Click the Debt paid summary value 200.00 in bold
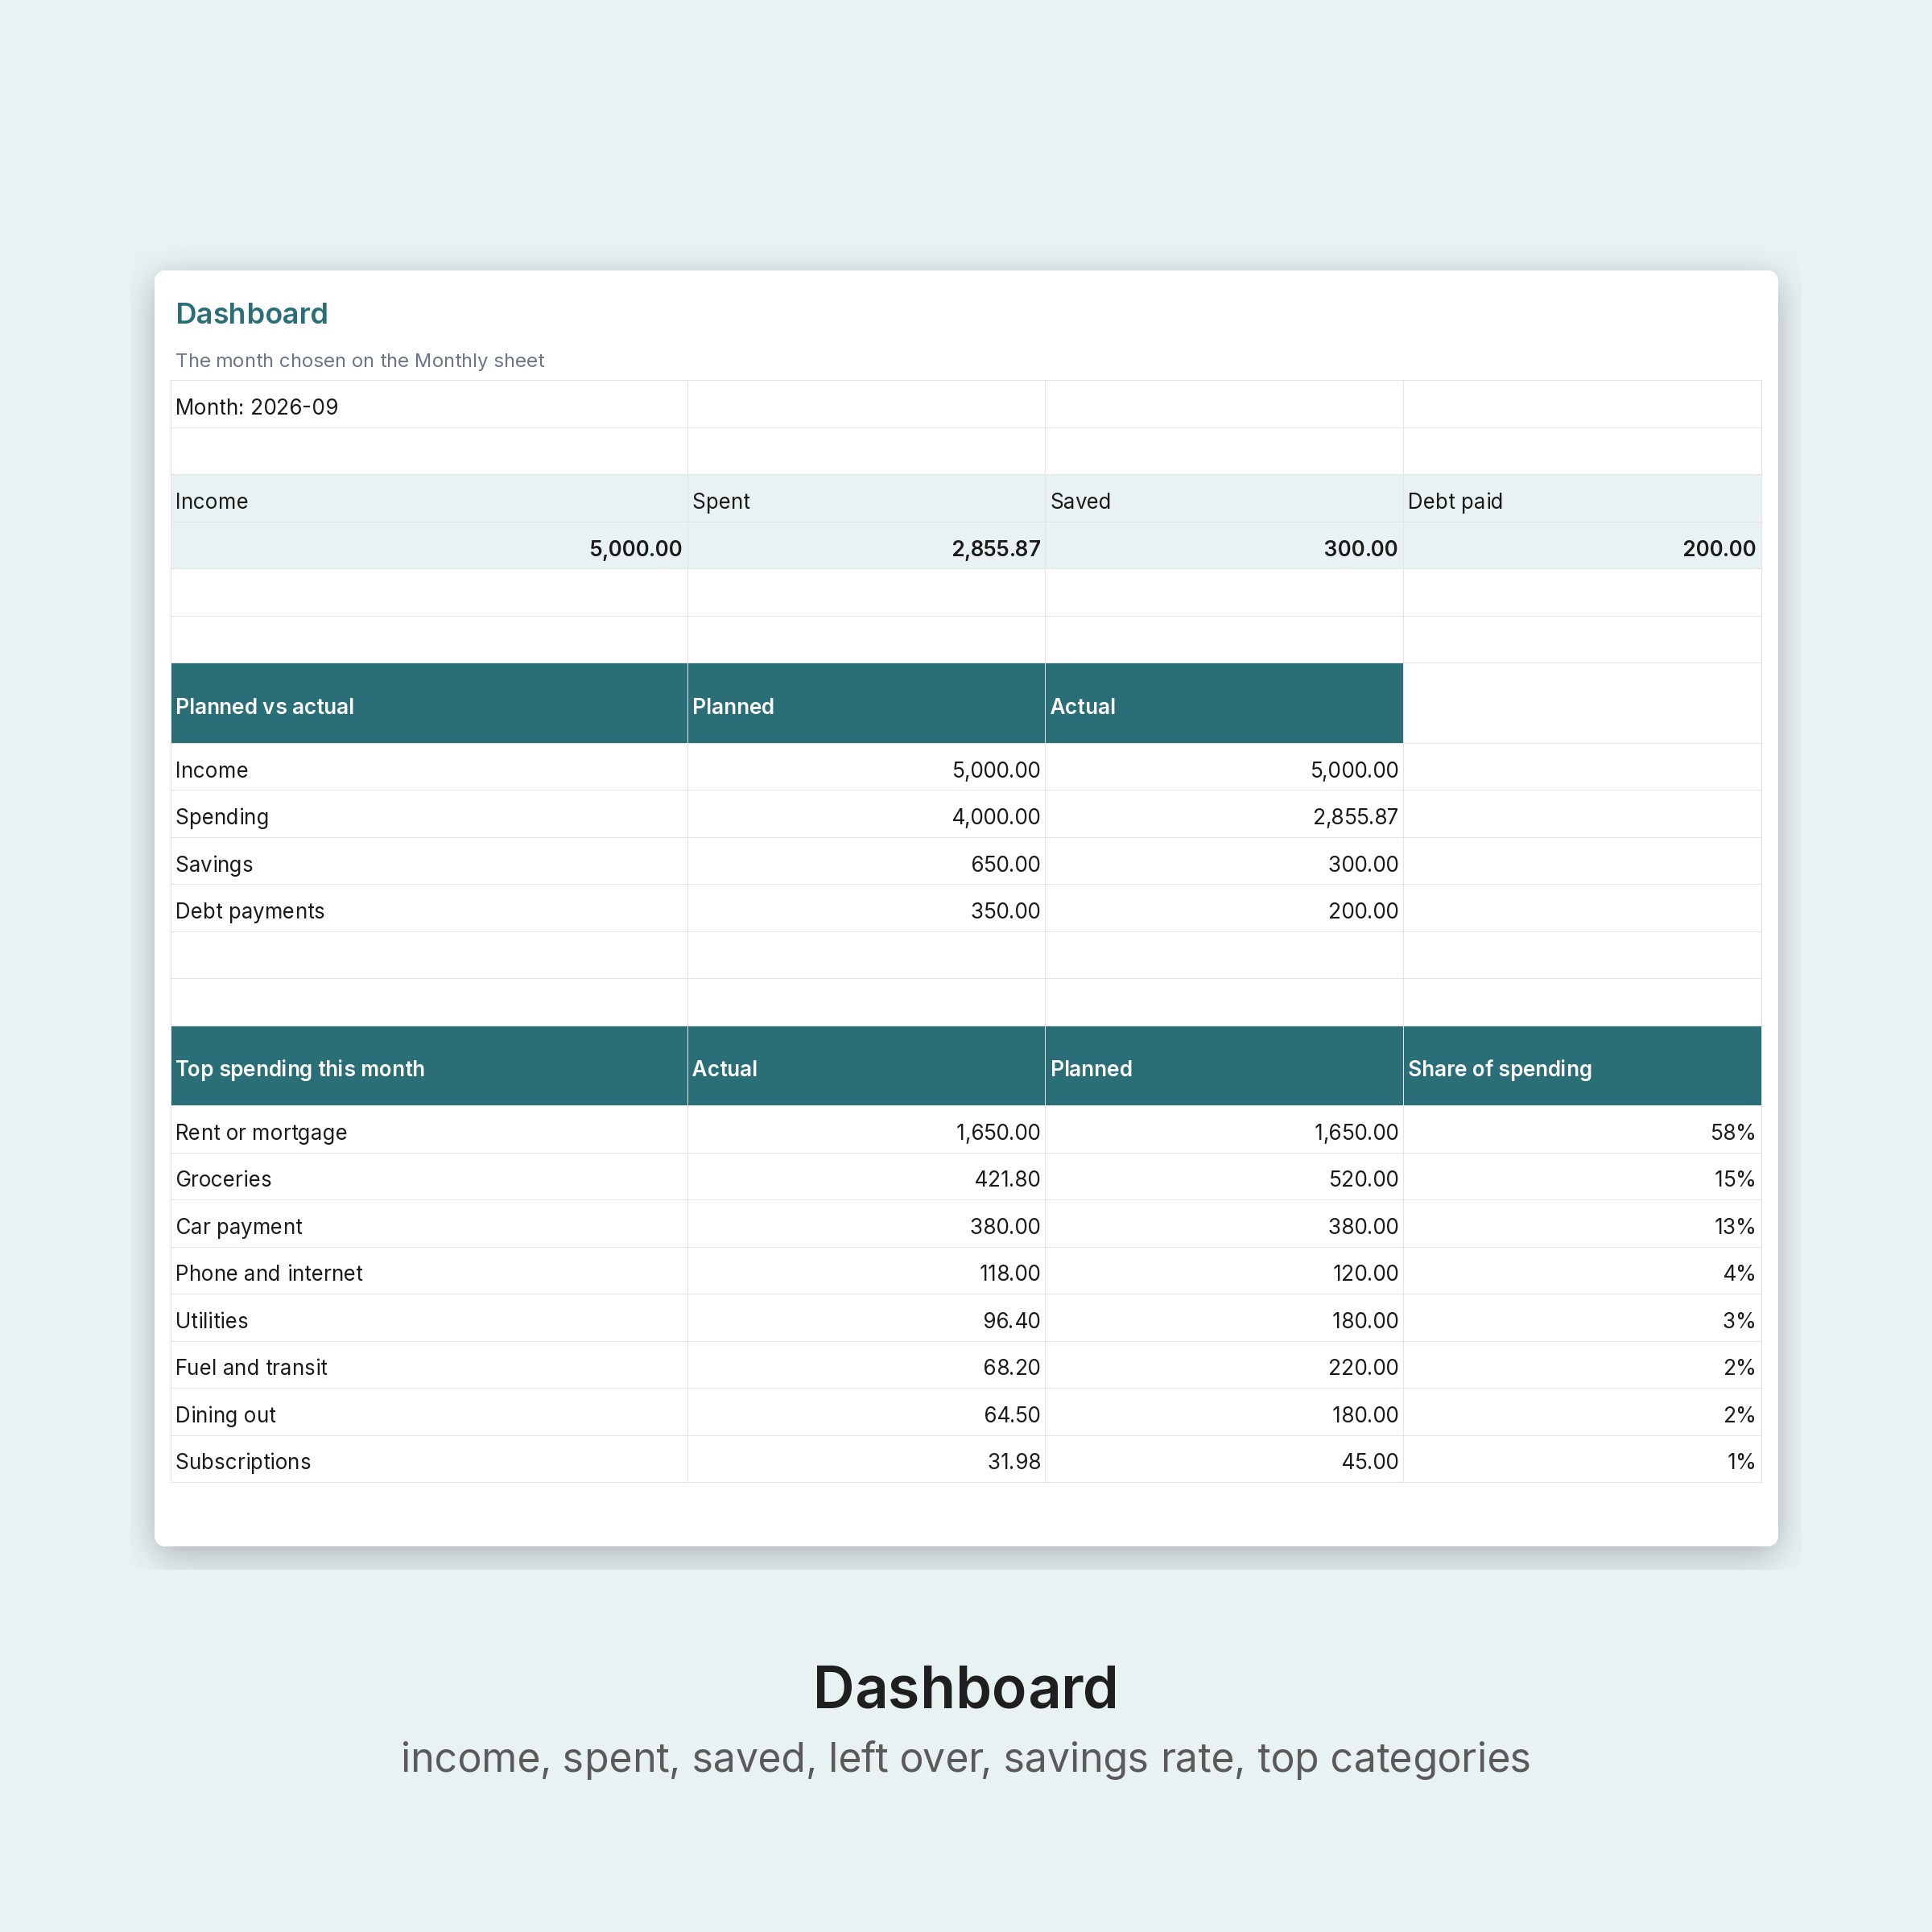The image size is (1932, 1932). click(x=1718, y=548)
